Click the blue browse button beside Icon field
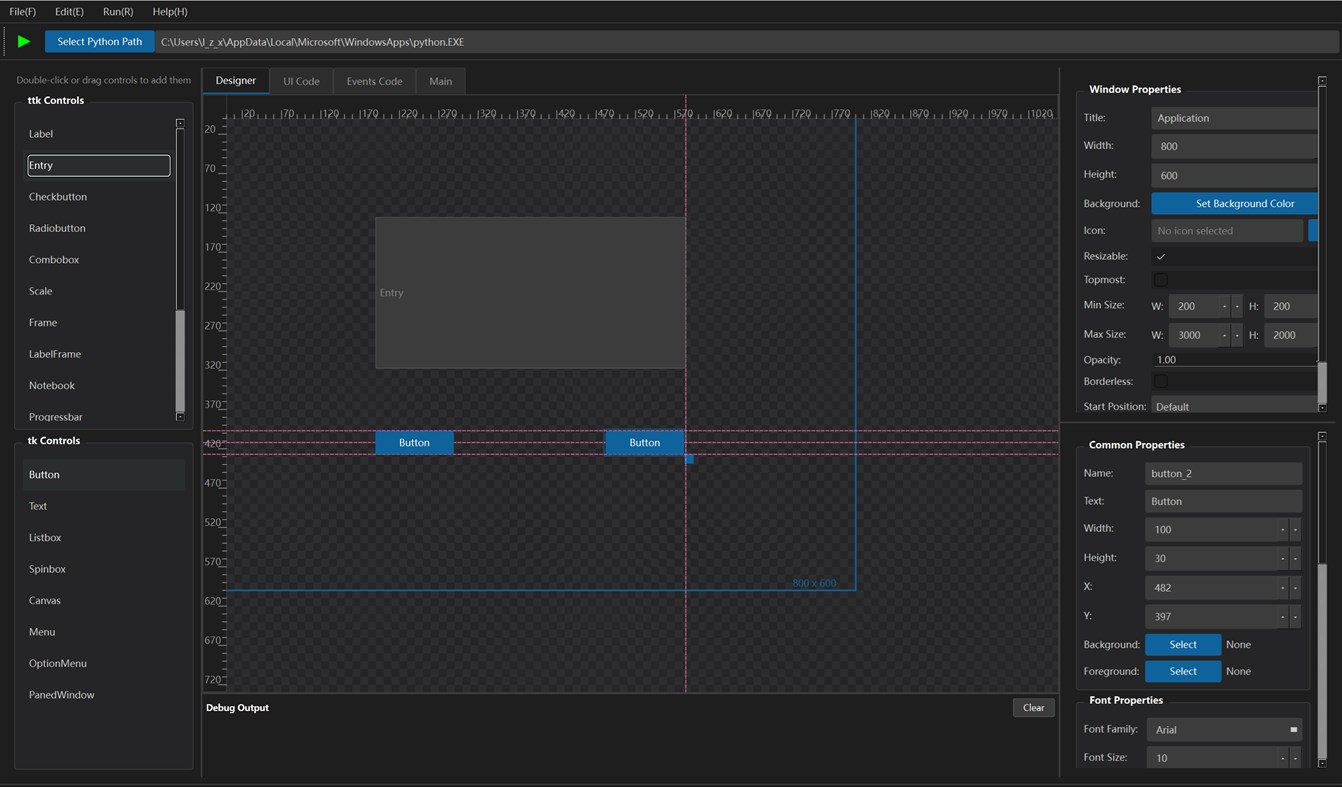Screen dimensions: 1342x787 (1313, 230)
